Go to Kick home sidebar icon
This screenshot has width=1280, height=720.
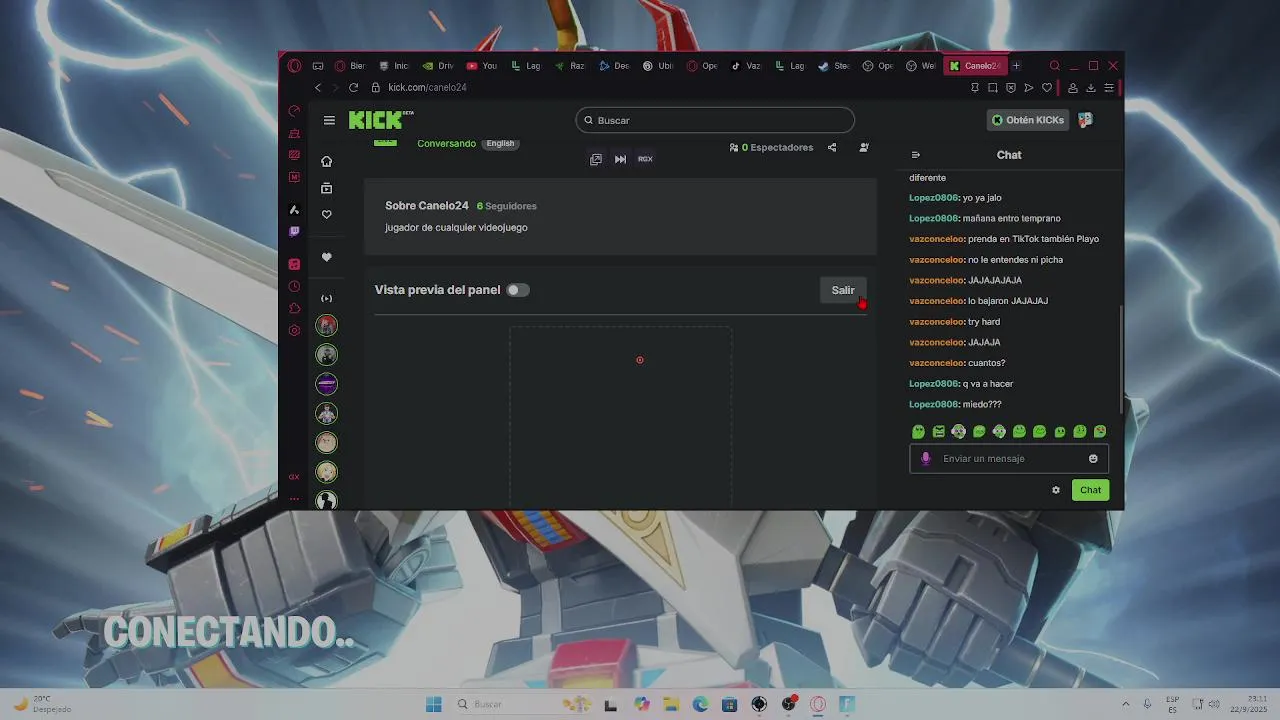326,161
